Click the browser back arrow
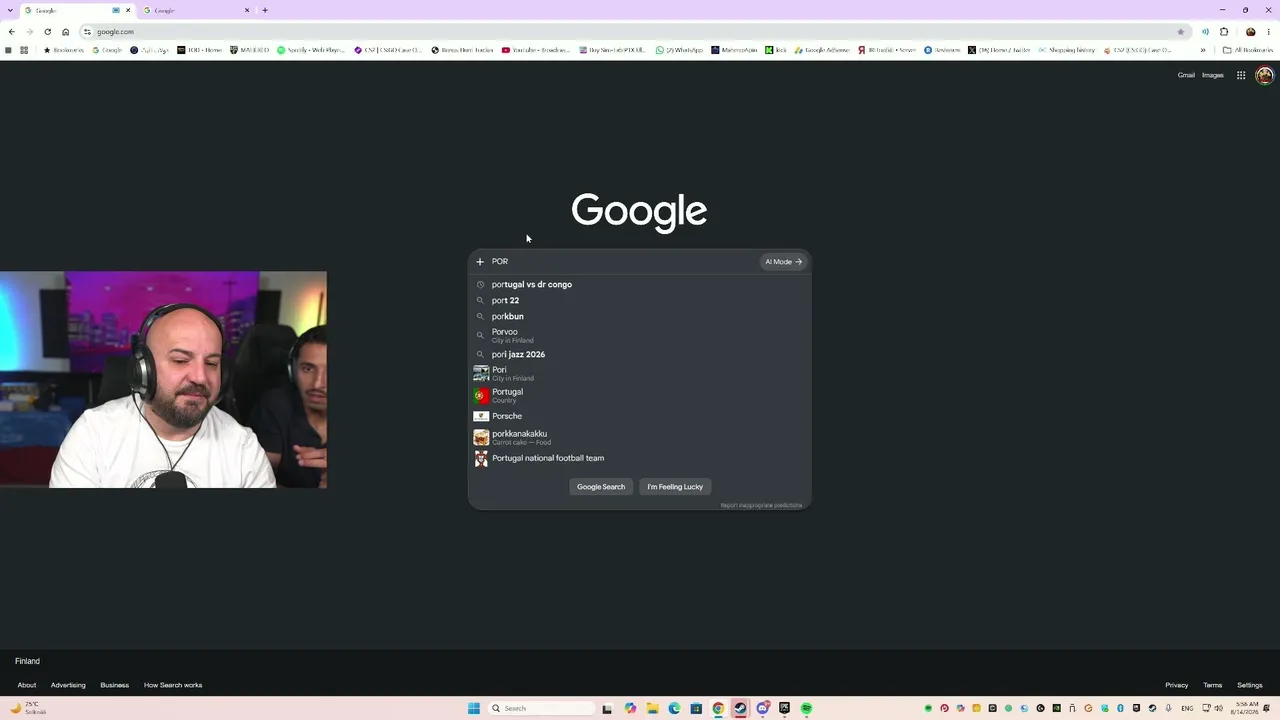This screenshot has height=720, width=1280. (x=11, y=32)
